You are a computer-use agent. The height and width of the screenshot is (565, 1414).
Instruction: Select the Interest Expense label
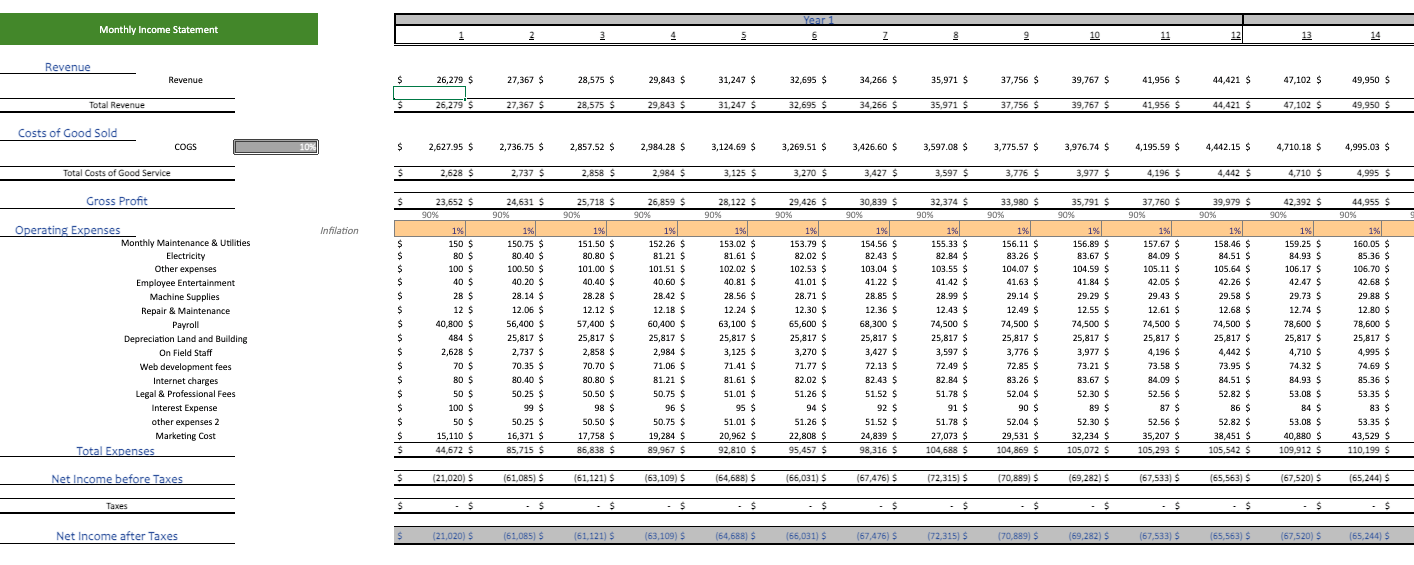point(186,408)
